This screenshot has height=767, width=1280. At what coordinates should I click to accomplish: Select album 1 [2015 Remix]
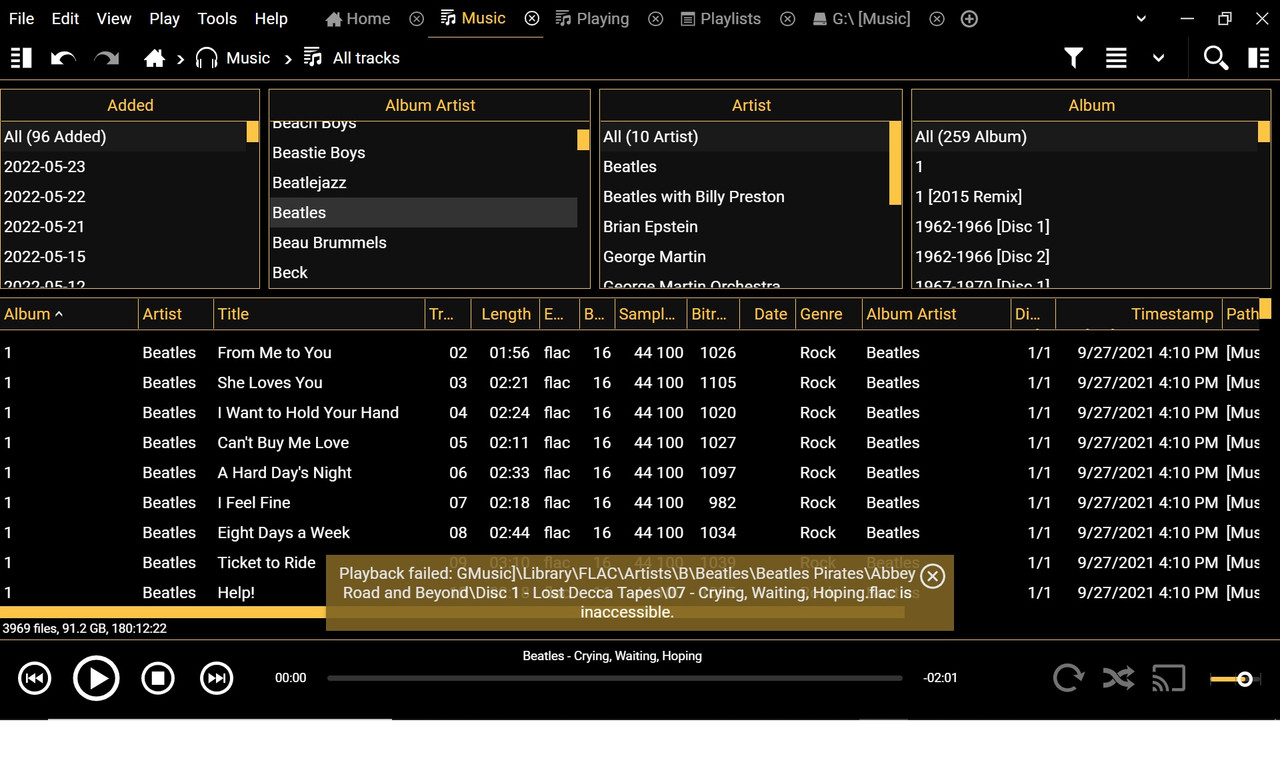click(x=1085, y=197)
